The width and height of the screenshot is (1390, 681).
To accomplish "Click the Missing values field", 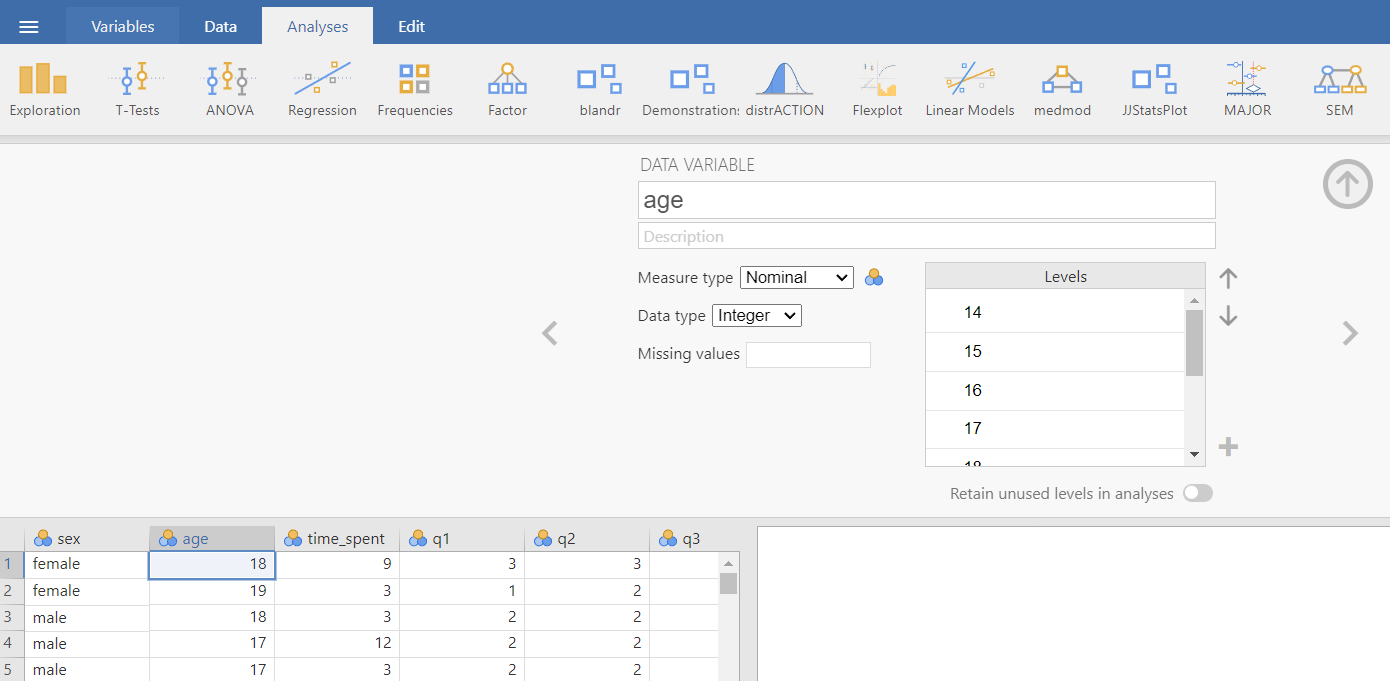I will [x=808, y=355].
